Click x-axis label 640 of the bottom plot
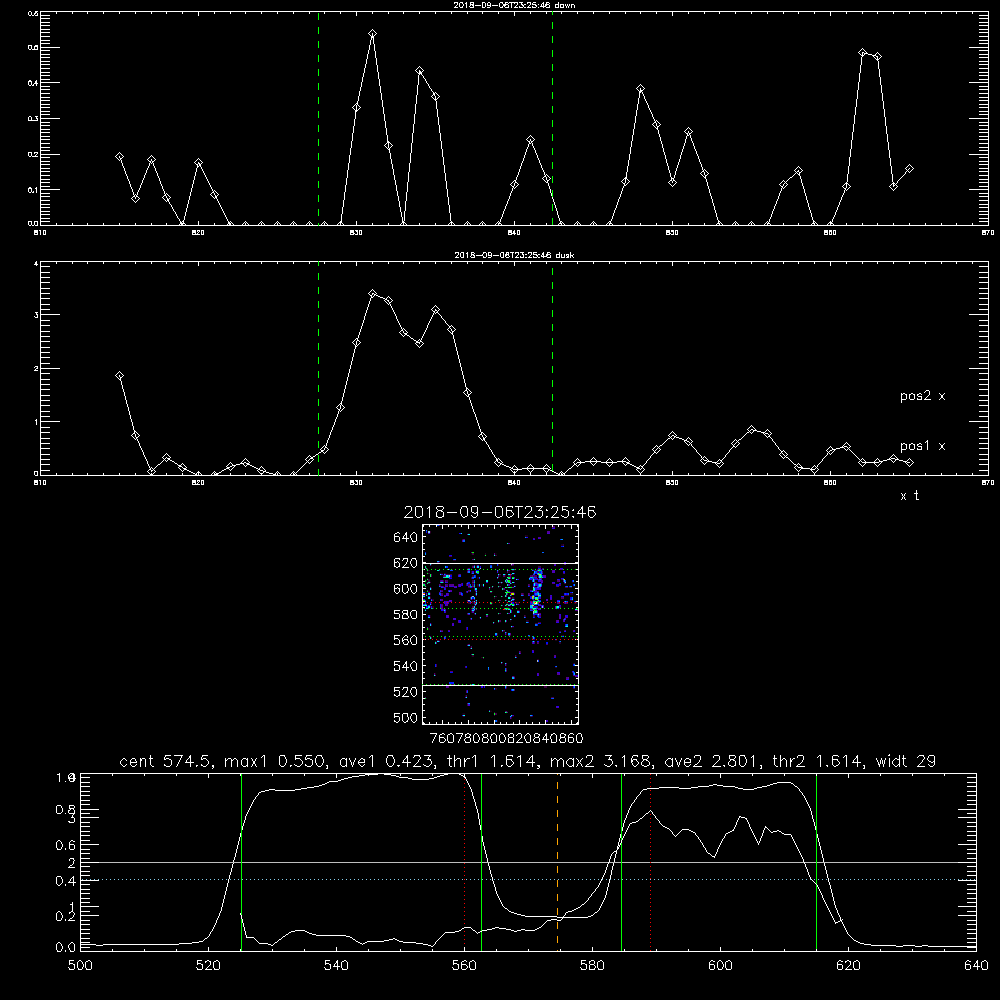 tap(976, 966)
